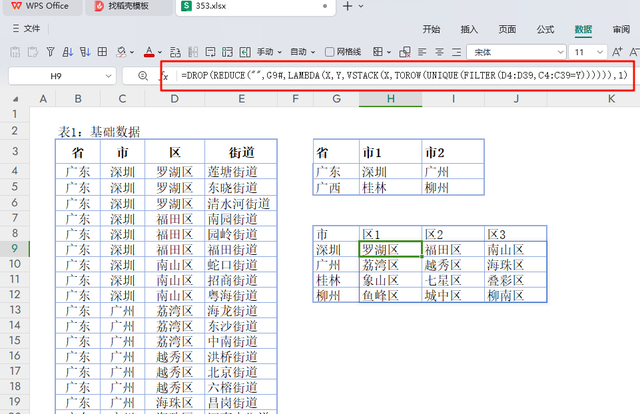Click the zoom magnifier in formula bar
The width and height of the screenshot is (640, 414).
click(143, 76)
